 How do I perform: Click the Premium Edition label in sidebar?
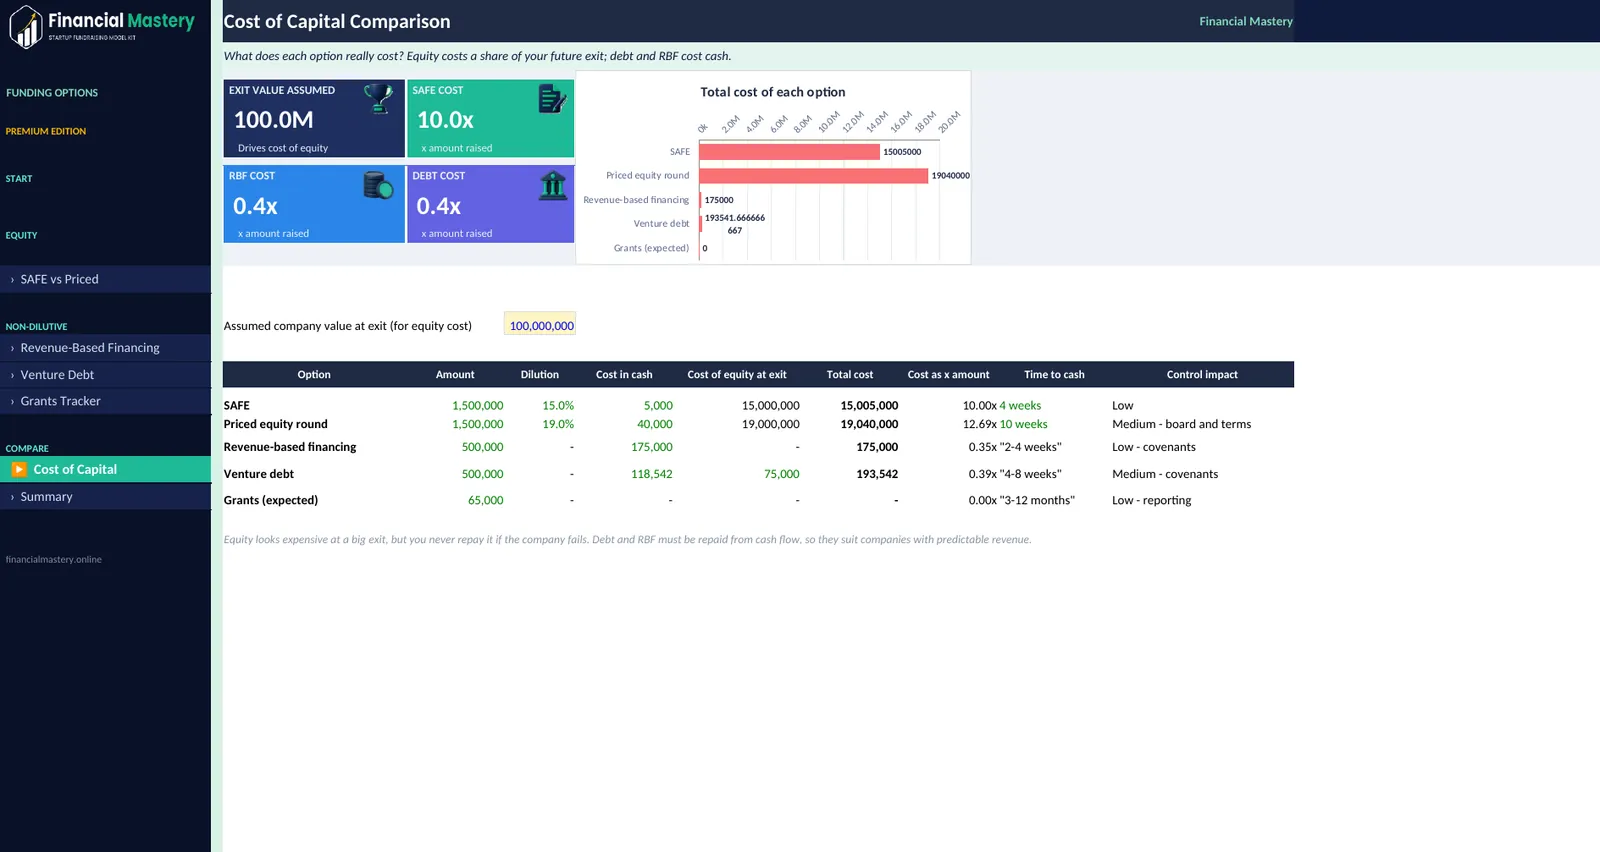coord(46,131)
